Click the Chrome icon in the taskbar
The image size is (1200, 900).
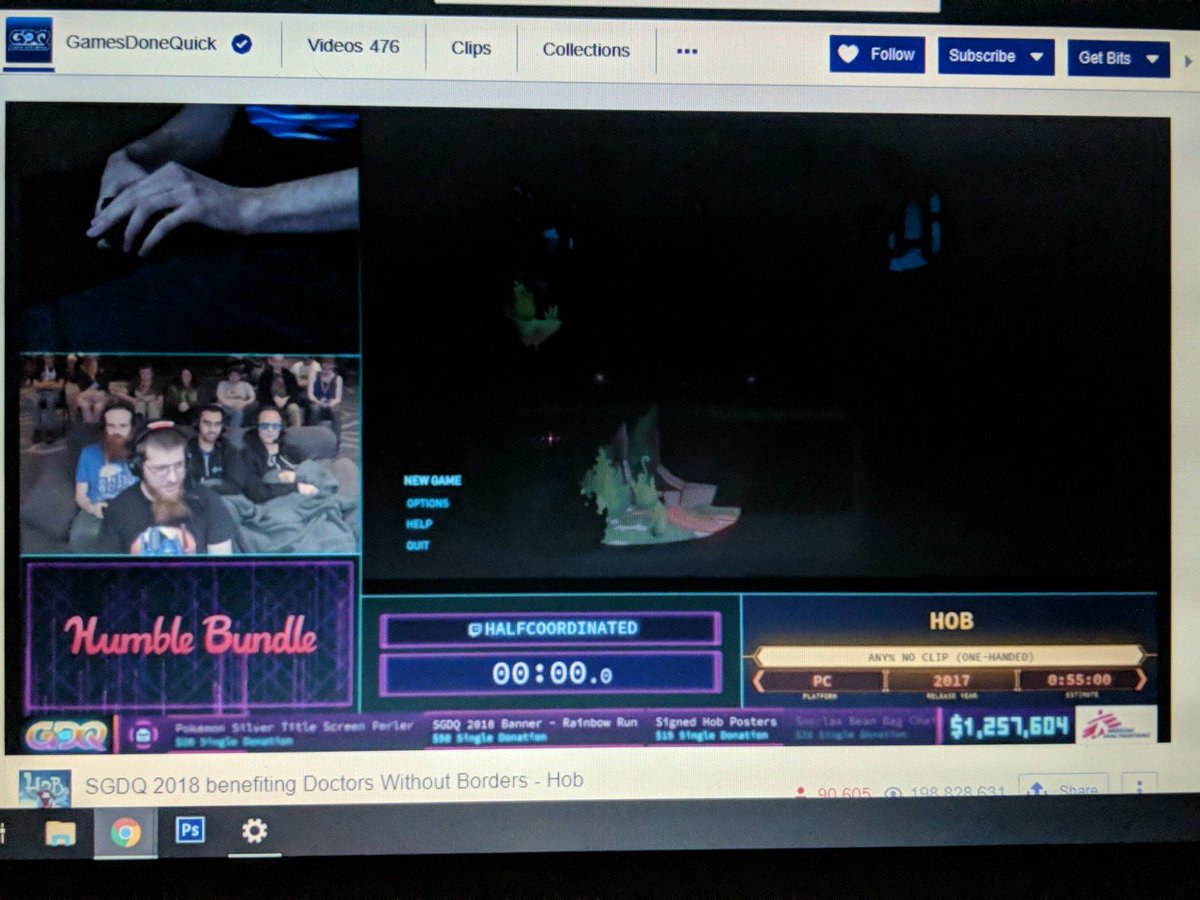coord(125,833)
